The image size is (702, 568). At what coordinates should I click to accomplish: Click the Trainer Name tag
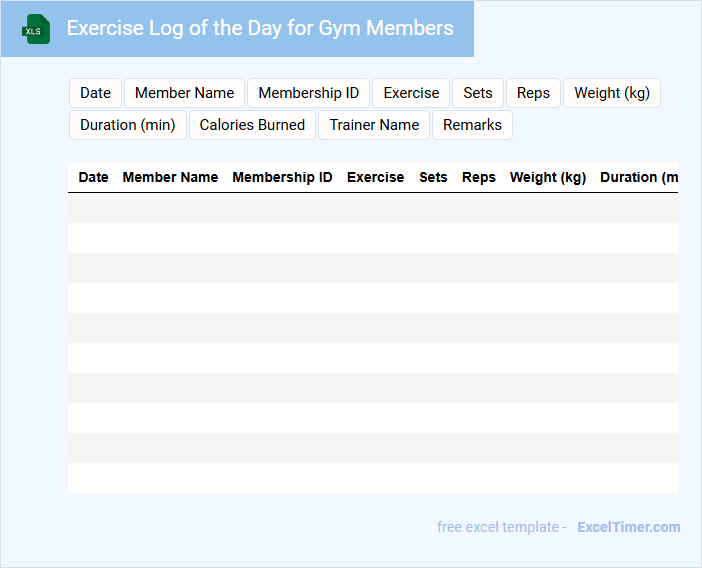(374, 125)
